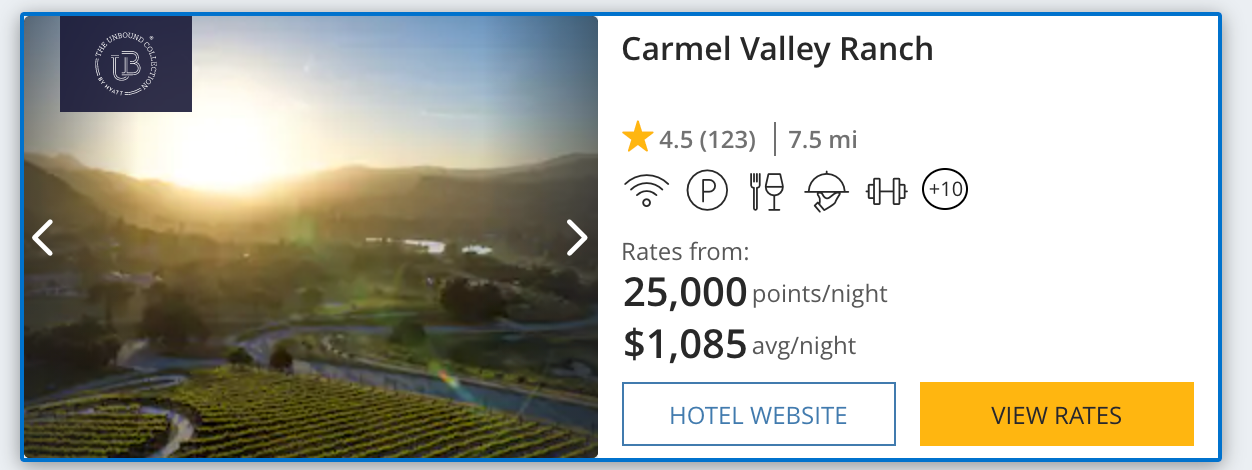
Task: Open the 4.5 rating score text
Action: click(674, 139)
